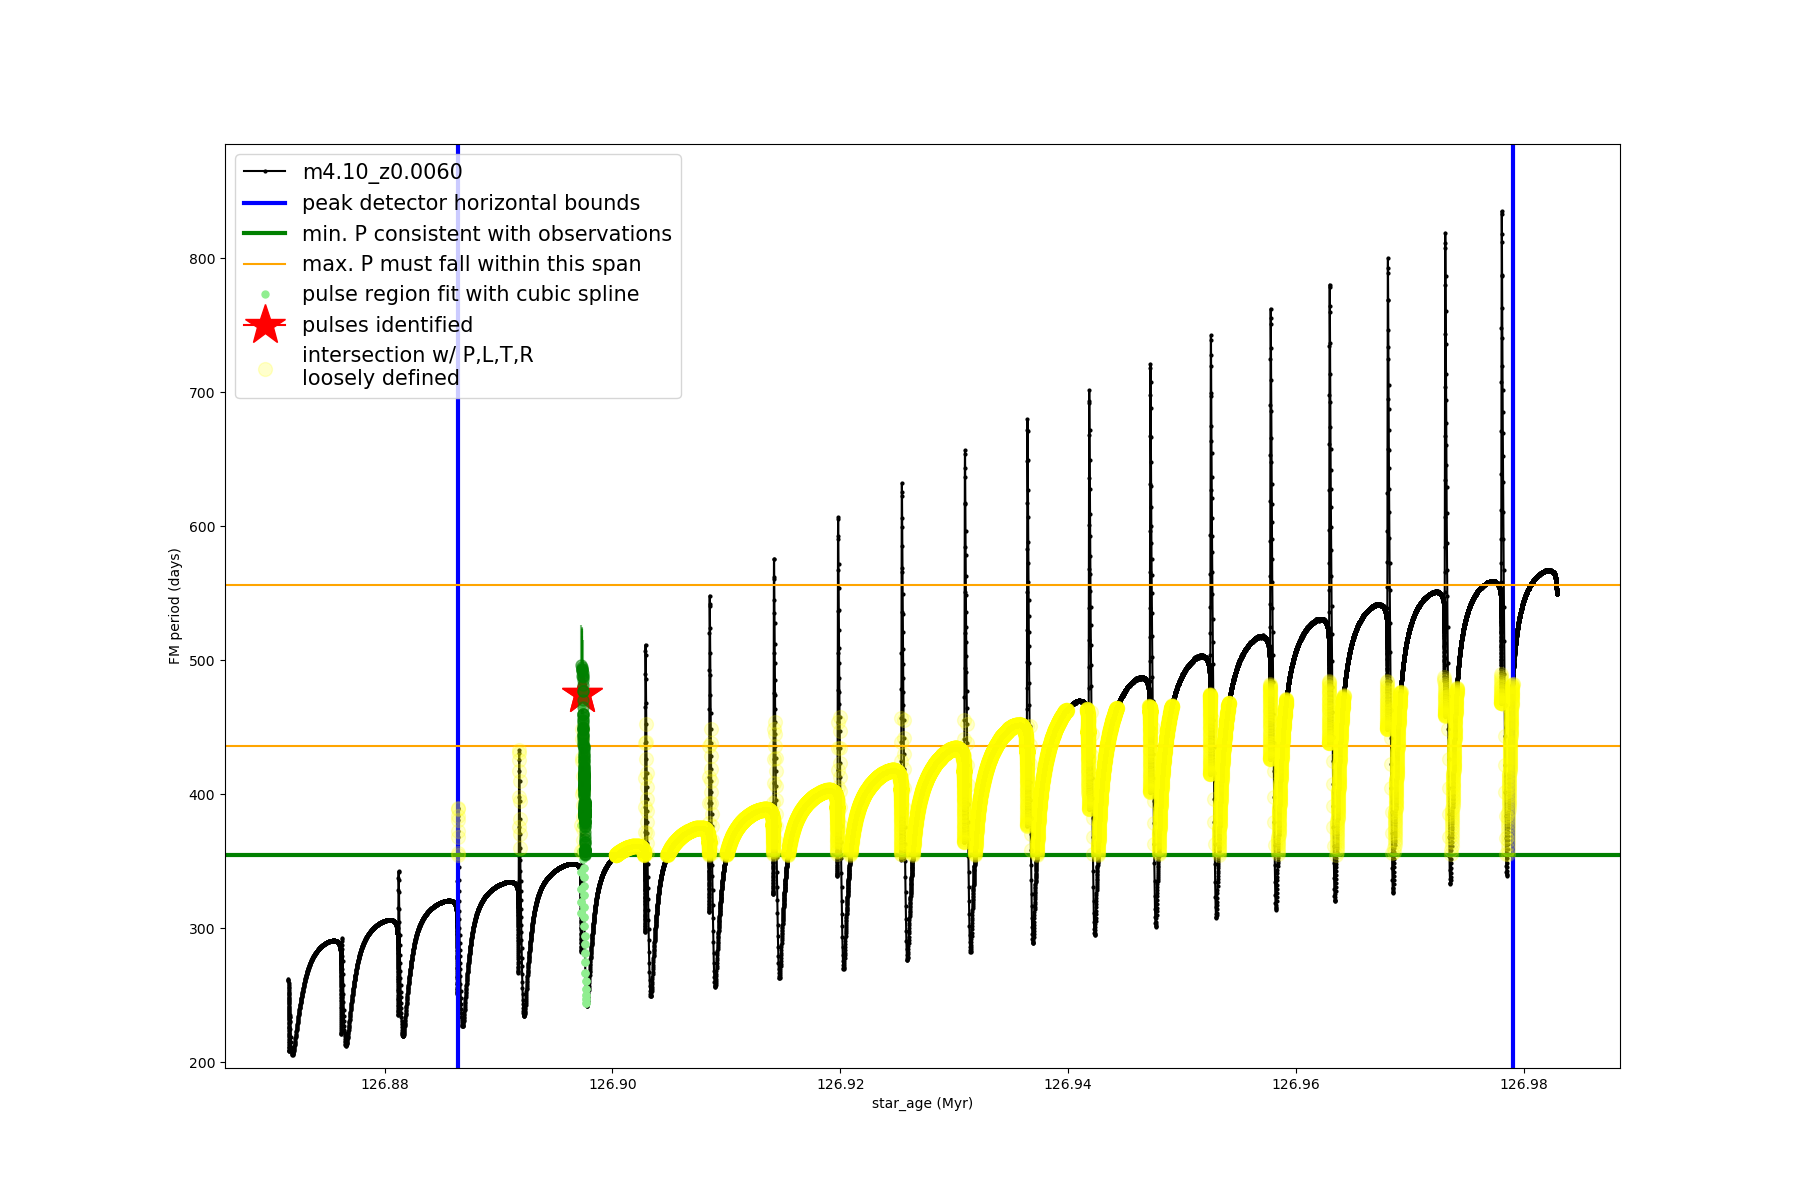
Task: Click the 126.94 tick label on x-axis
Action: pyautogui.click(x=1068, y=1084)
